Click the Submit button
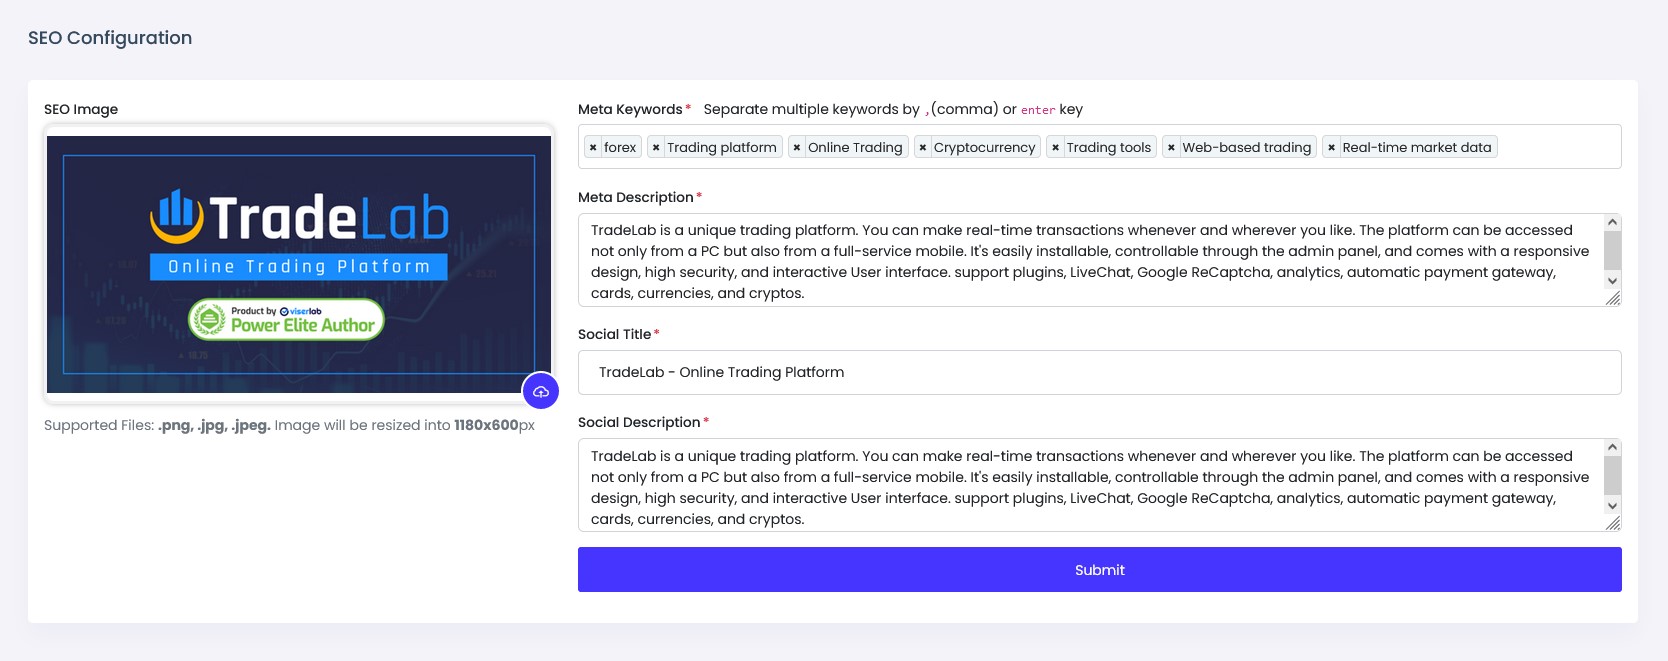 pos(1099,569)
